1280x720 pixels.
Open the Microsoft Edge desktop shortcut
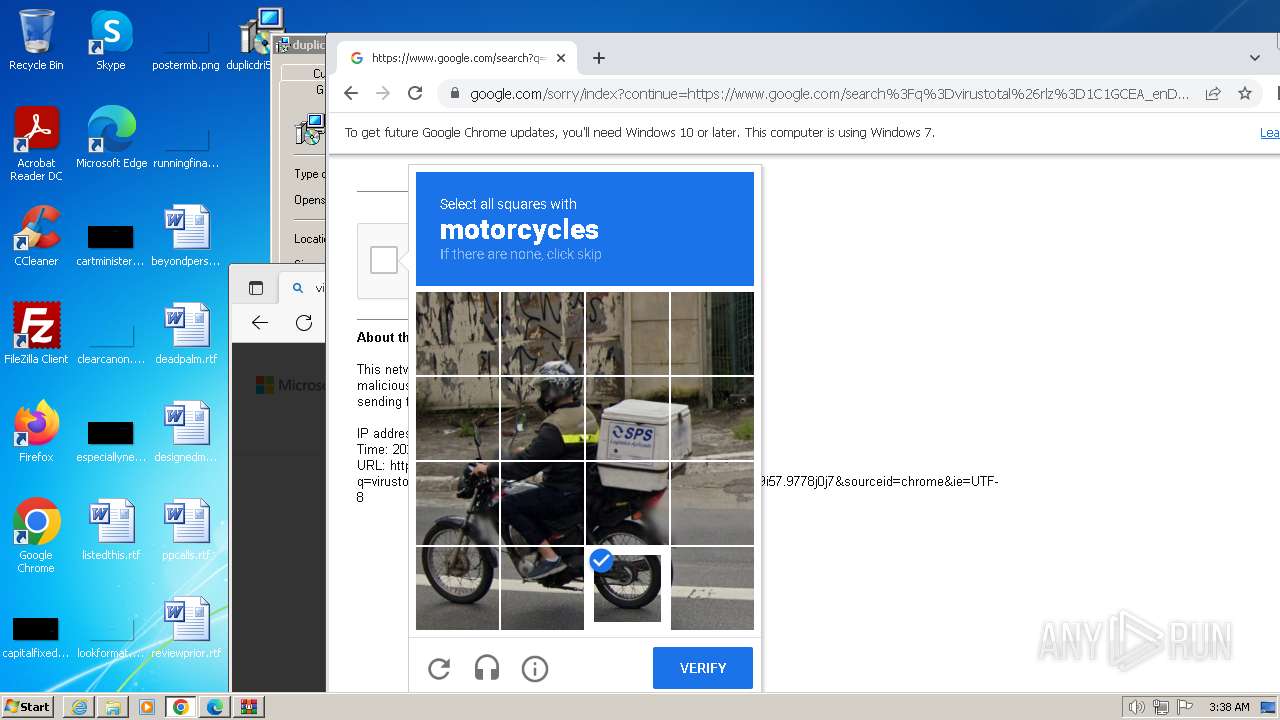pos(111,138)
